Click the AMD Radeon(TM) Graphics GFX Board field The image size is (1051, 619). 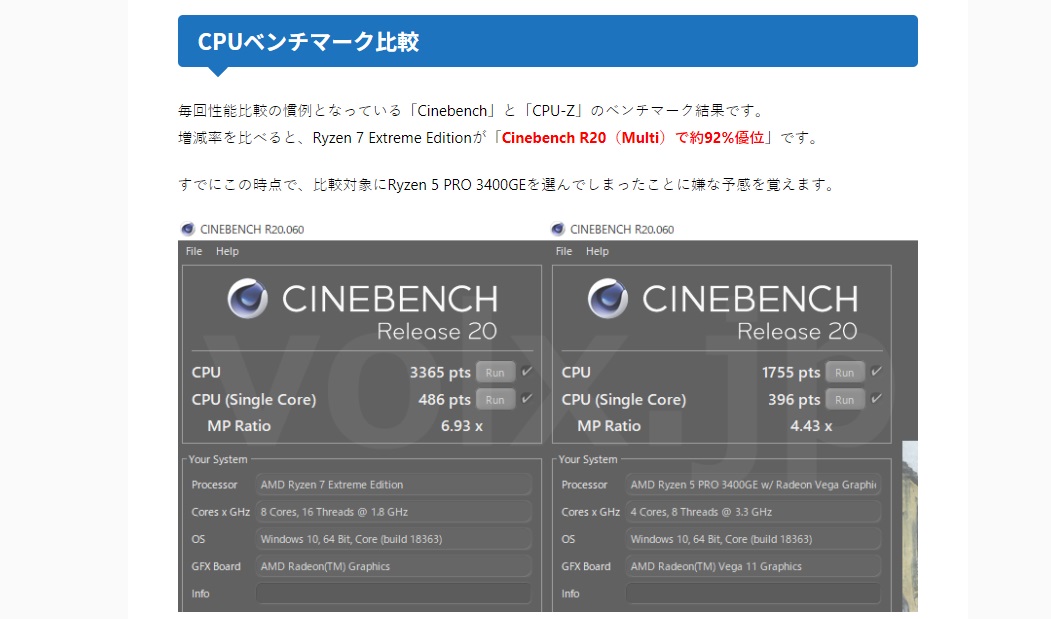(x=393, y=566)
